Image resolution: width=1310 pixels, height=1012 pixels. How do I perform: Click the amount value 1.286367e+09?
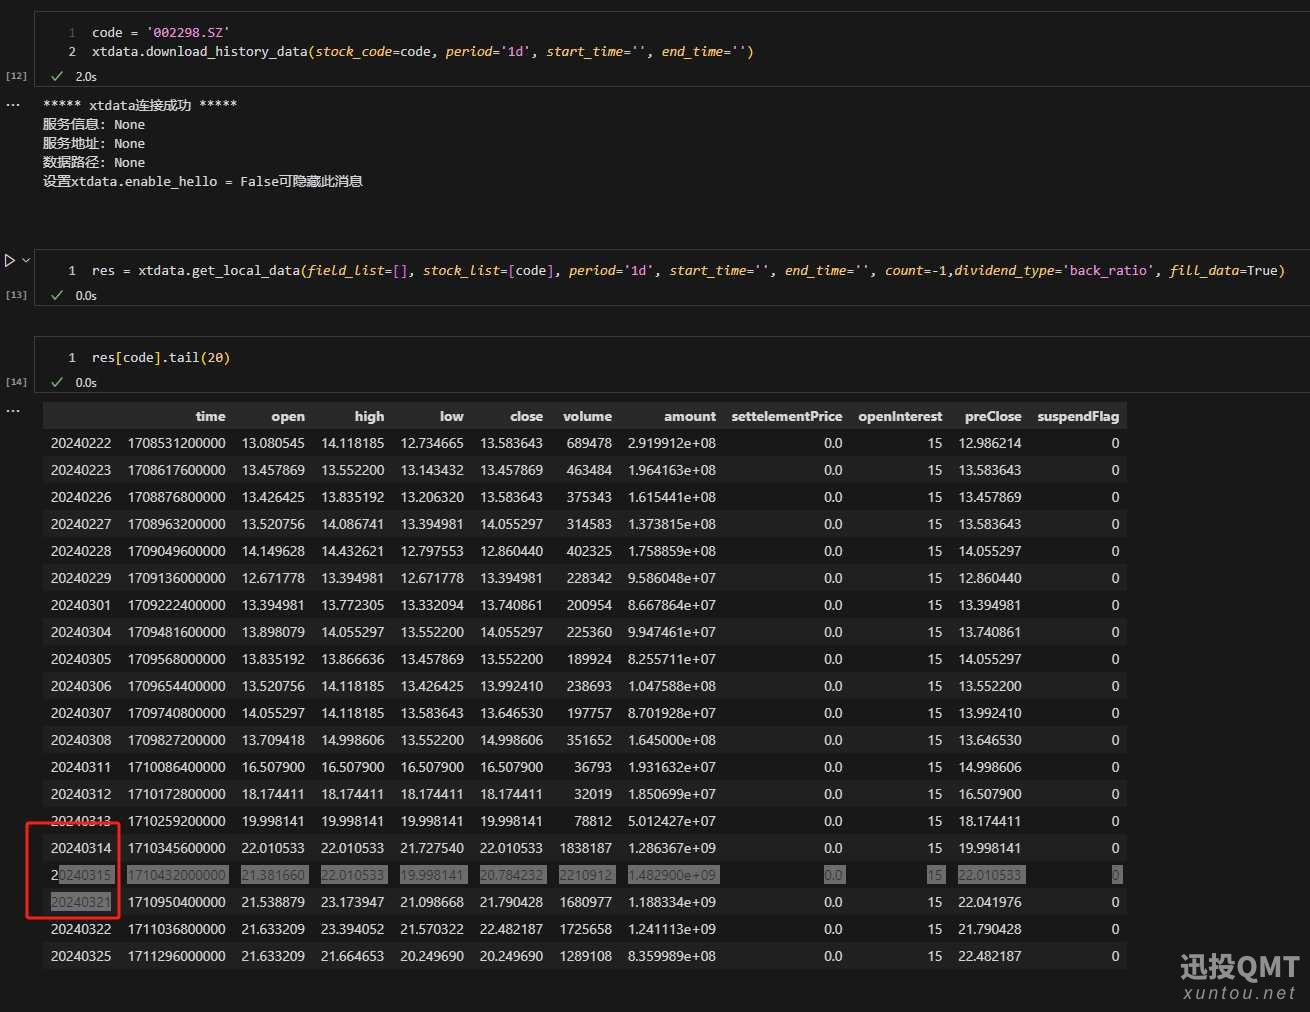tap(672, 848)
